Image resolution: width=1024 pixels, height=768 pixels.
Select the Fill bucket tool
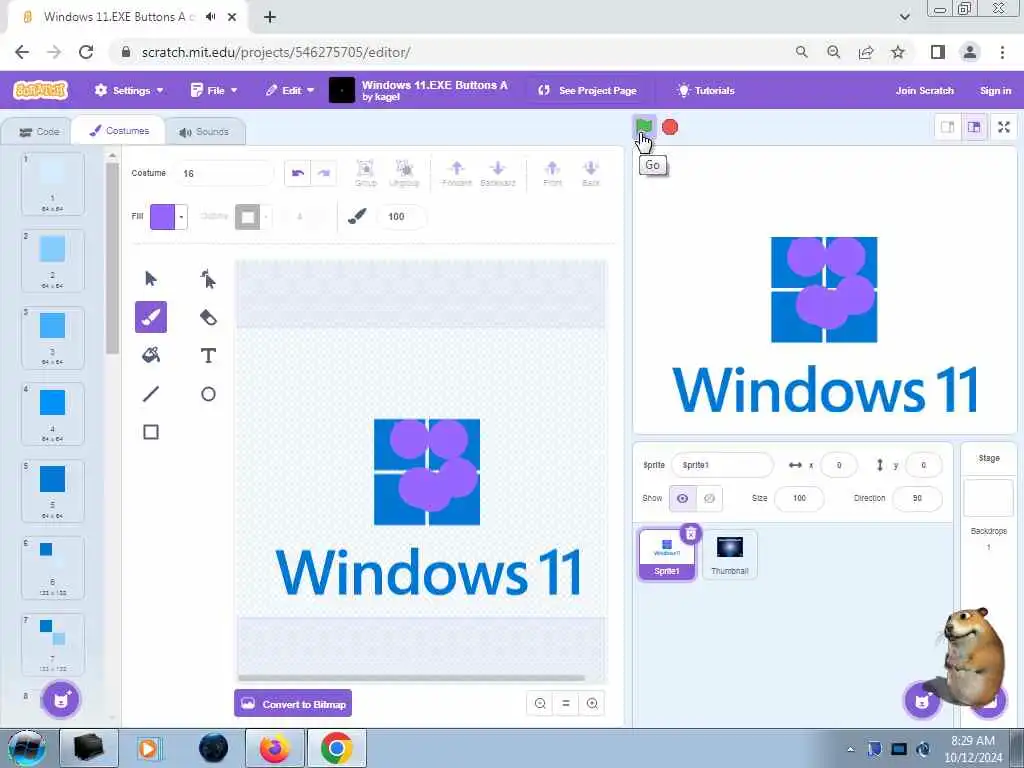151,355
